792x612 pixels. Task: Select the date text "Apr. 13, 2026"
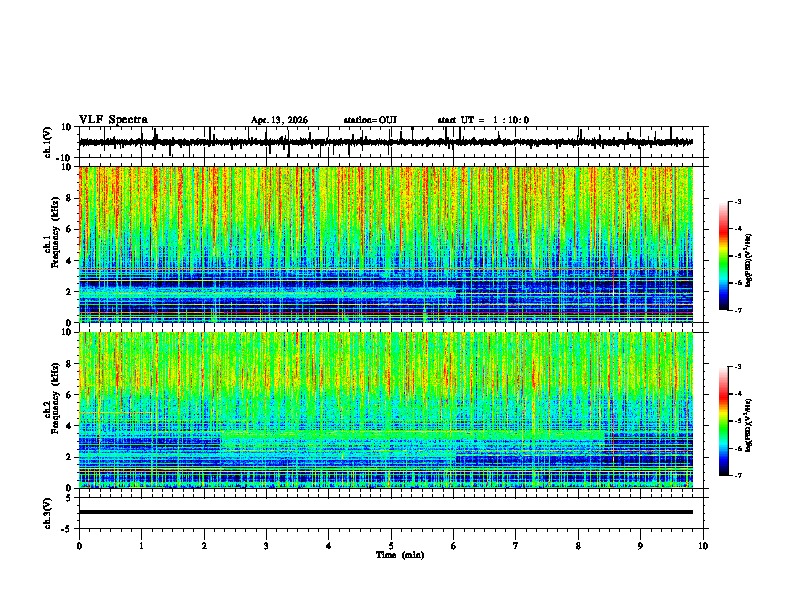click(x=279, y=120)
